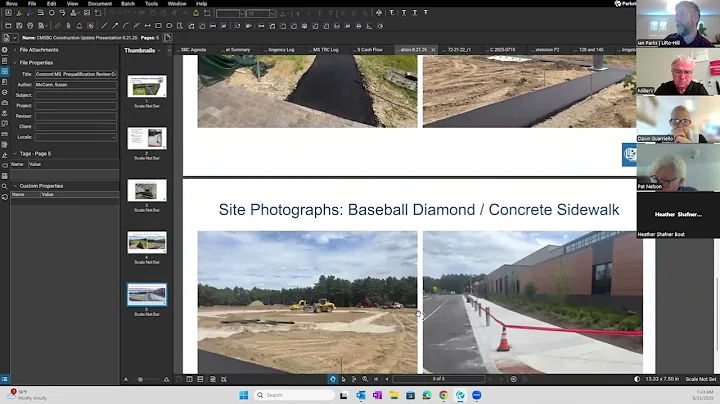
Task: Click split view vertical icon
Action: 190,379
